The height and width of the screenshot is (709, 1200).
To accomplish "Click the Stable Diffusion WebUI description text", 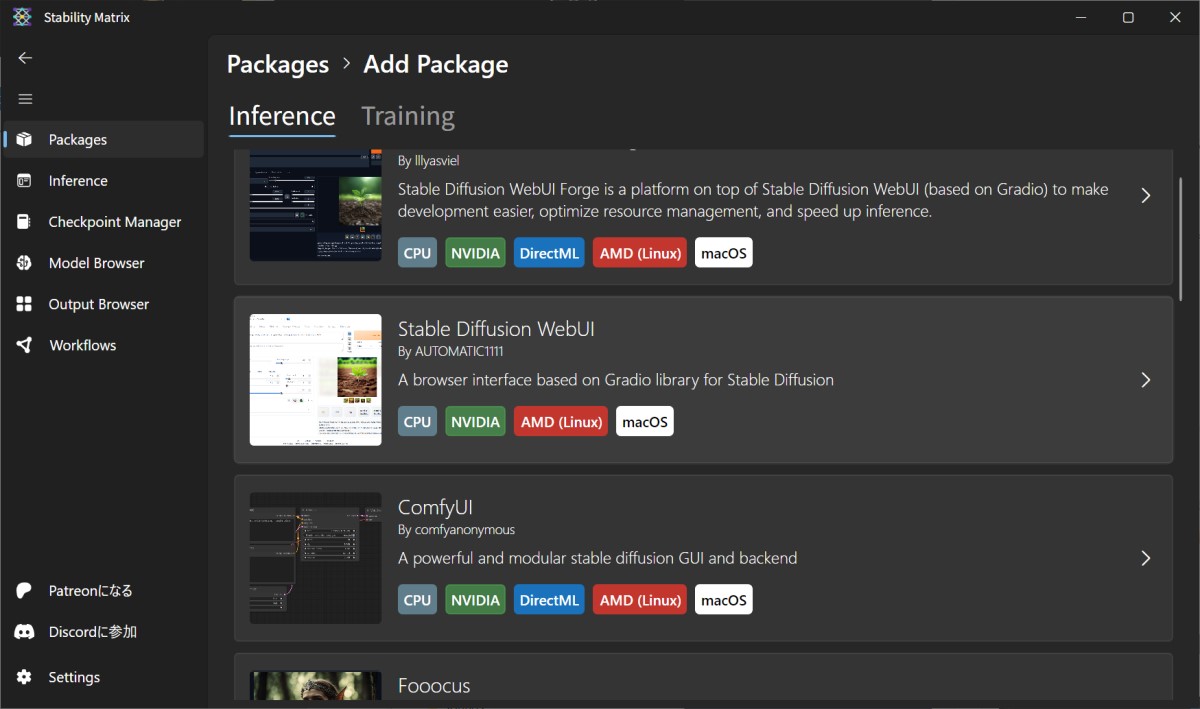I will pos(616,380).
